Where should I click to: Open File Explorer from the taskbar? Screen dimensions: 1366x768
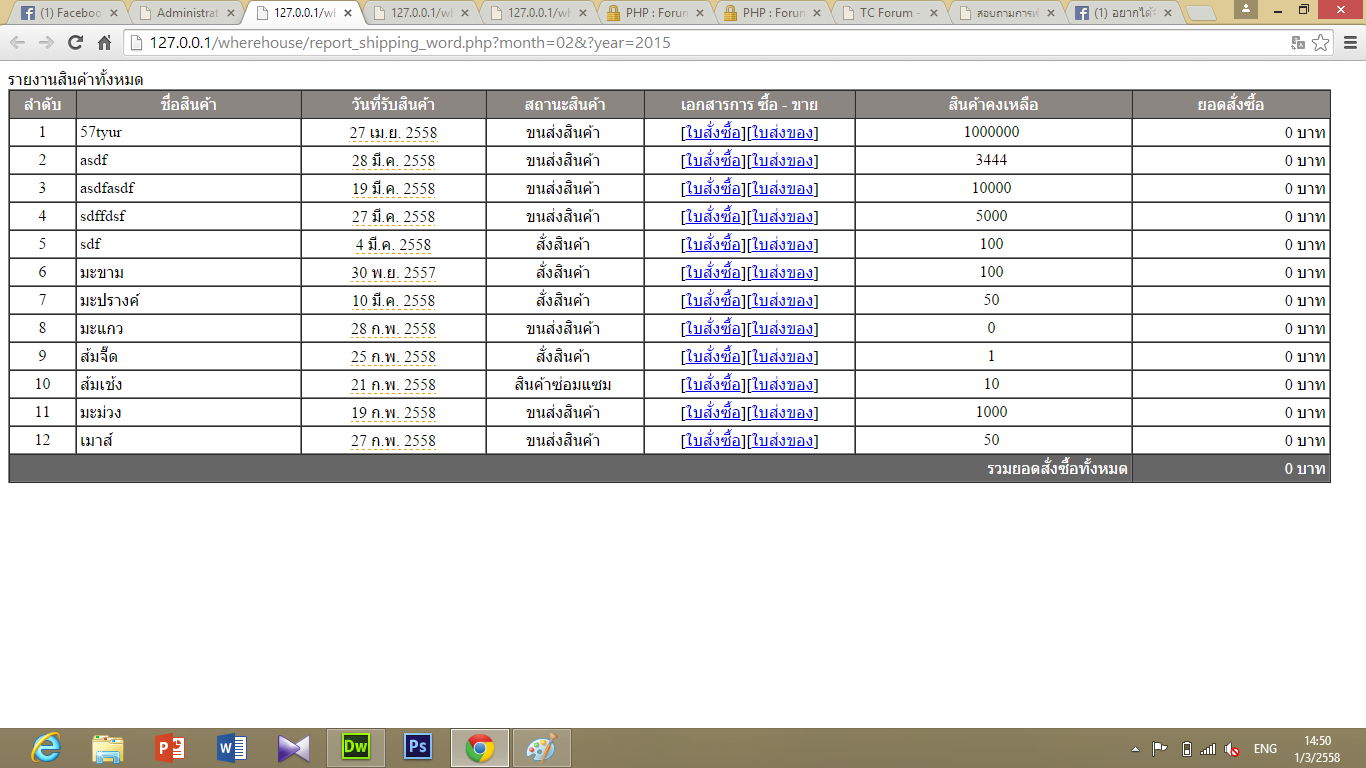[x=107, y=748]
